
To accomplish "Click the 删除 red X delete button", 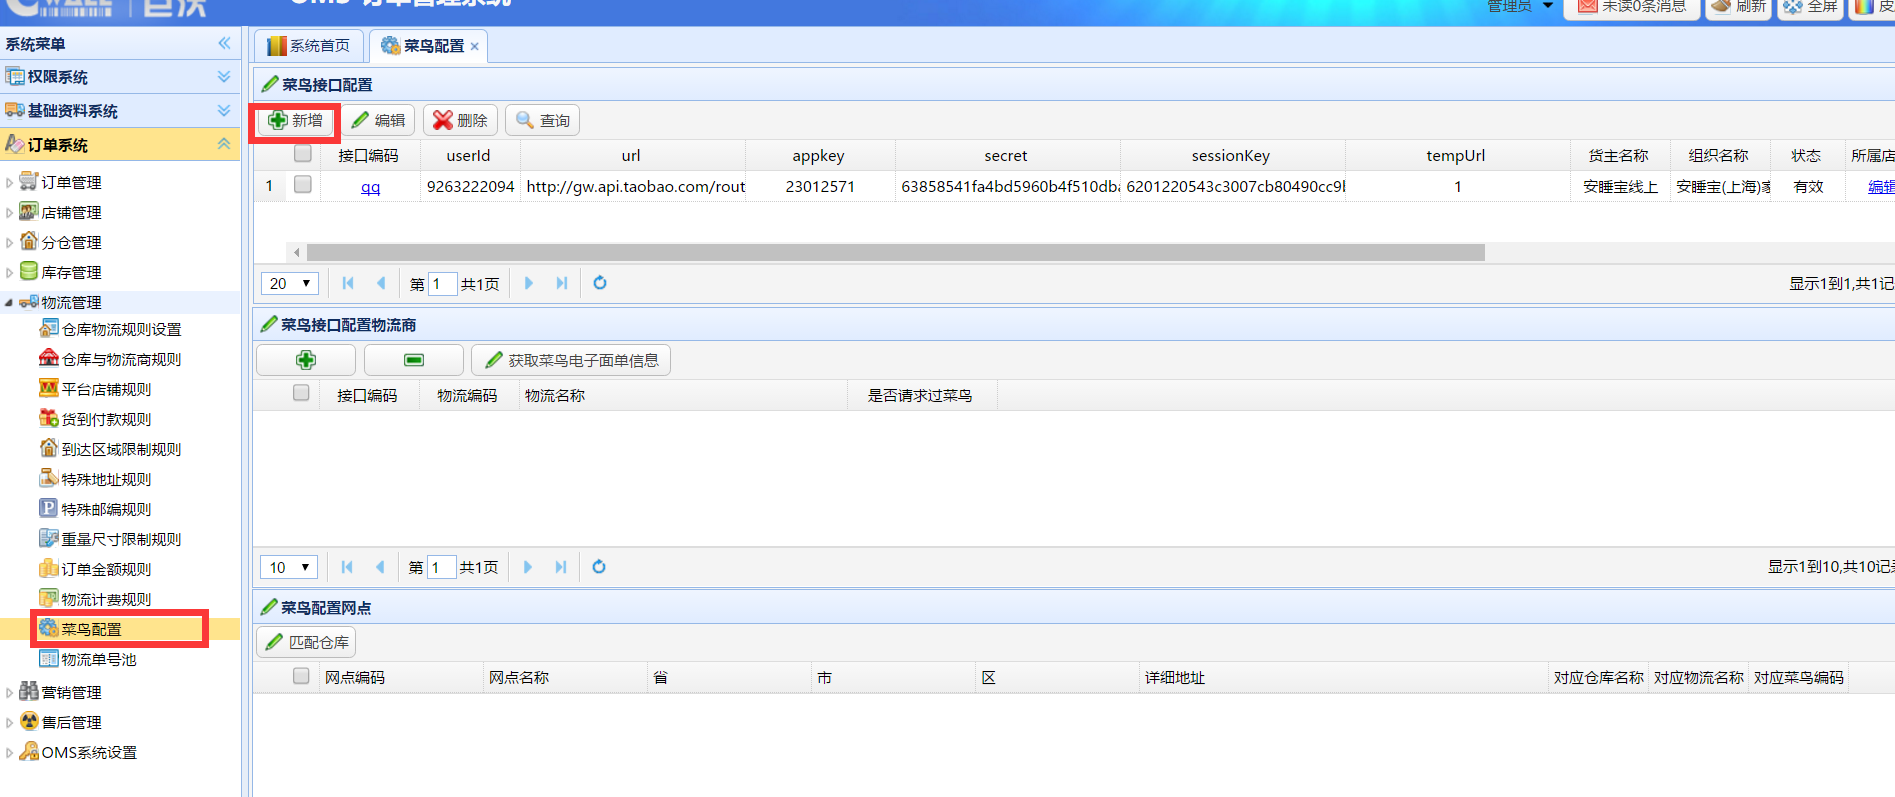I will (460, 120).
